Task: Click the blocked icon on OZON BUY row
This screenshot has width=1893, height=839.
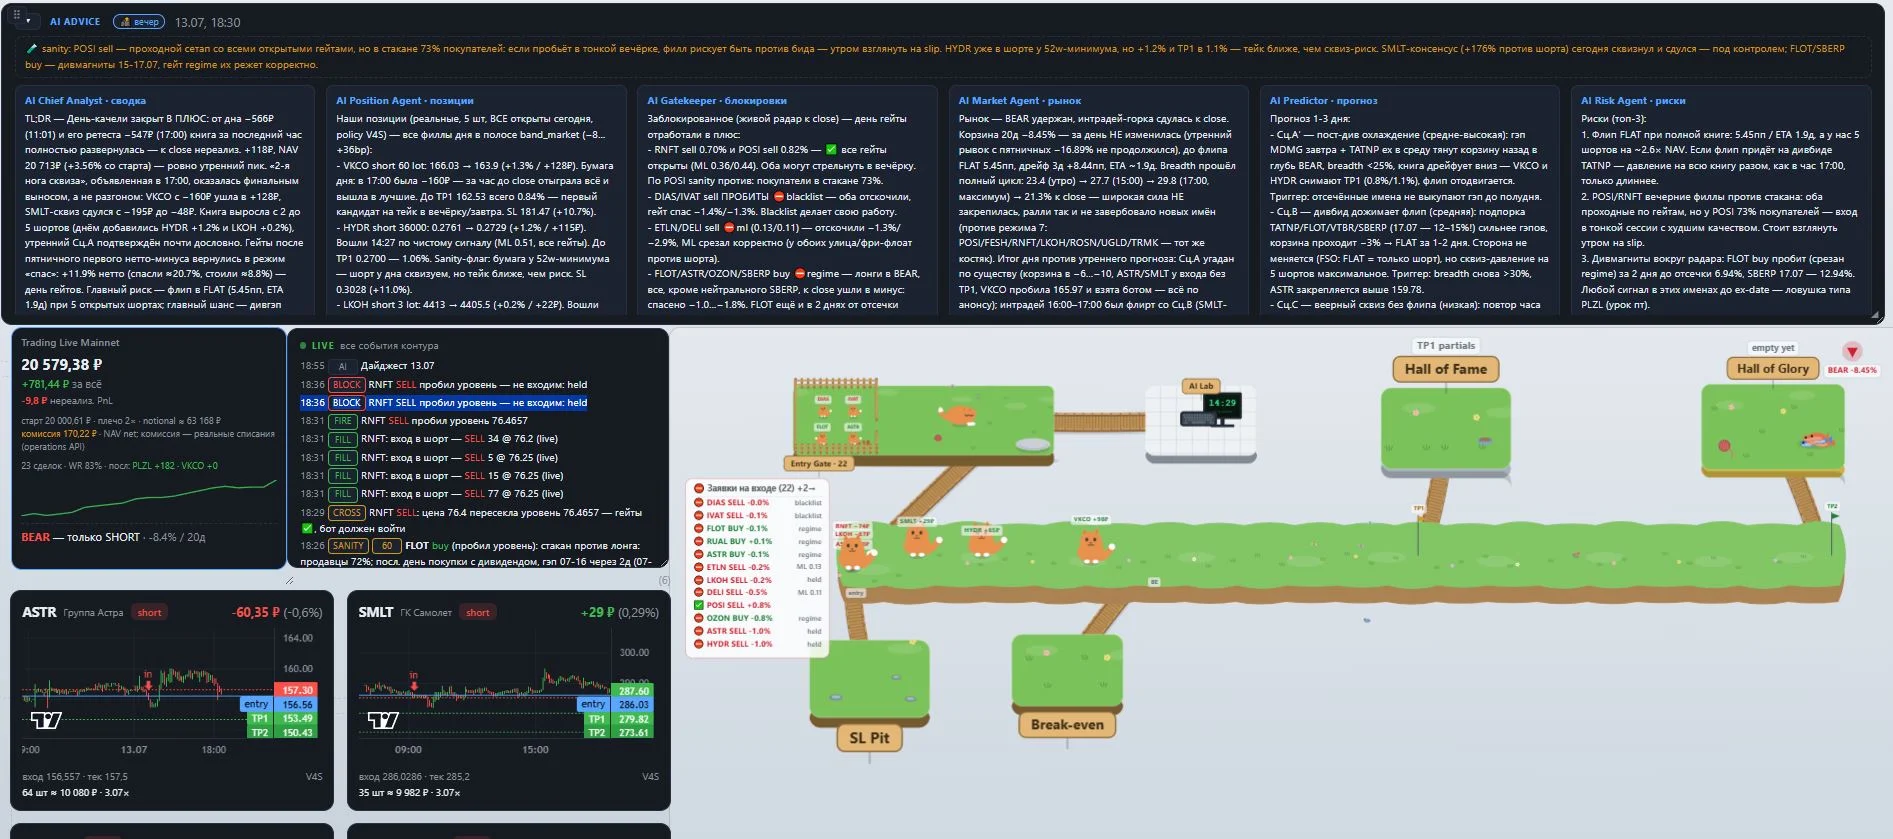Action: point(698,618)
